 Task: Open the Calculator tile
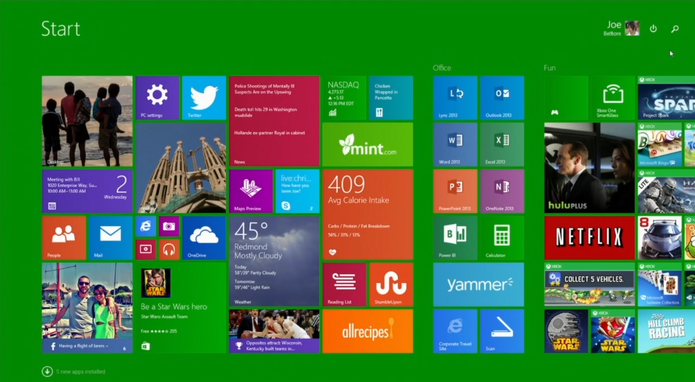tap(502, 238)
